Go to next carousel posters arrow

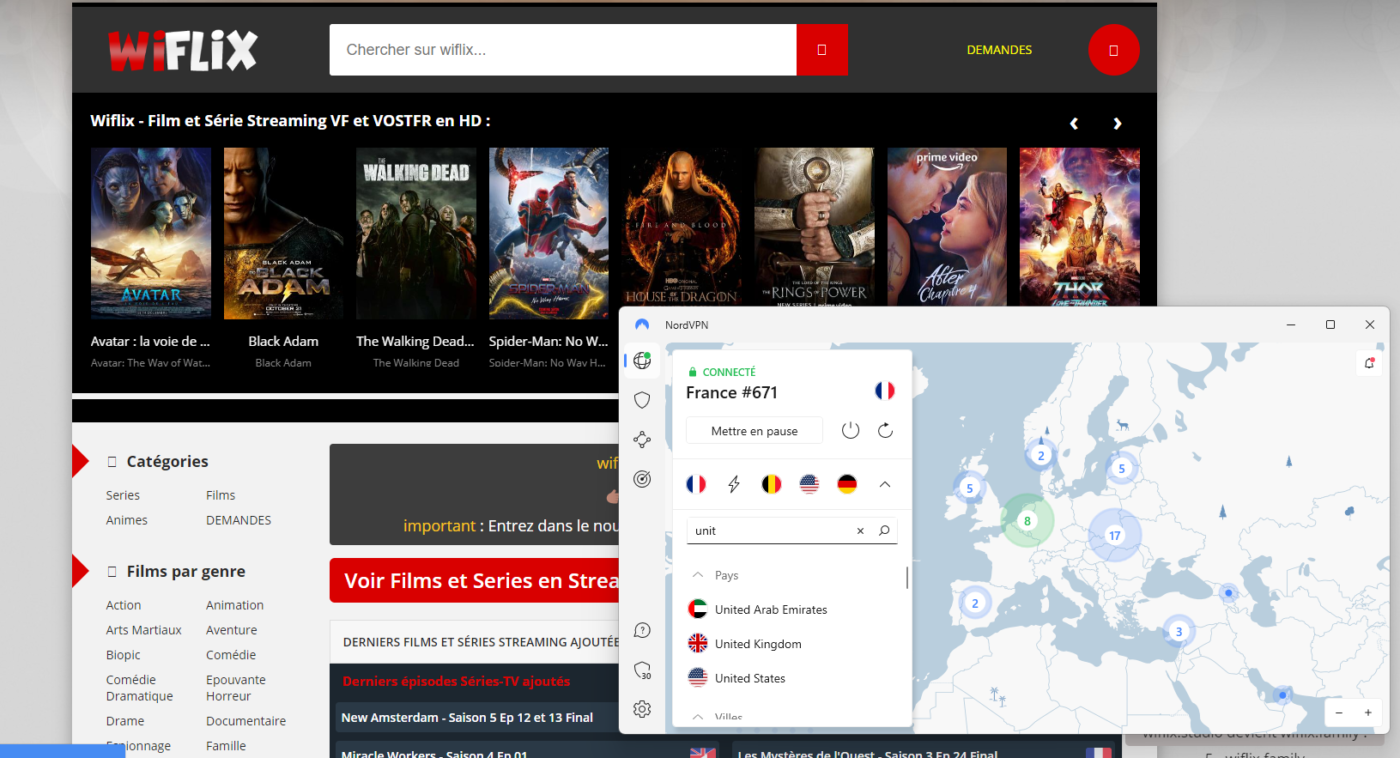point(1117,123)
